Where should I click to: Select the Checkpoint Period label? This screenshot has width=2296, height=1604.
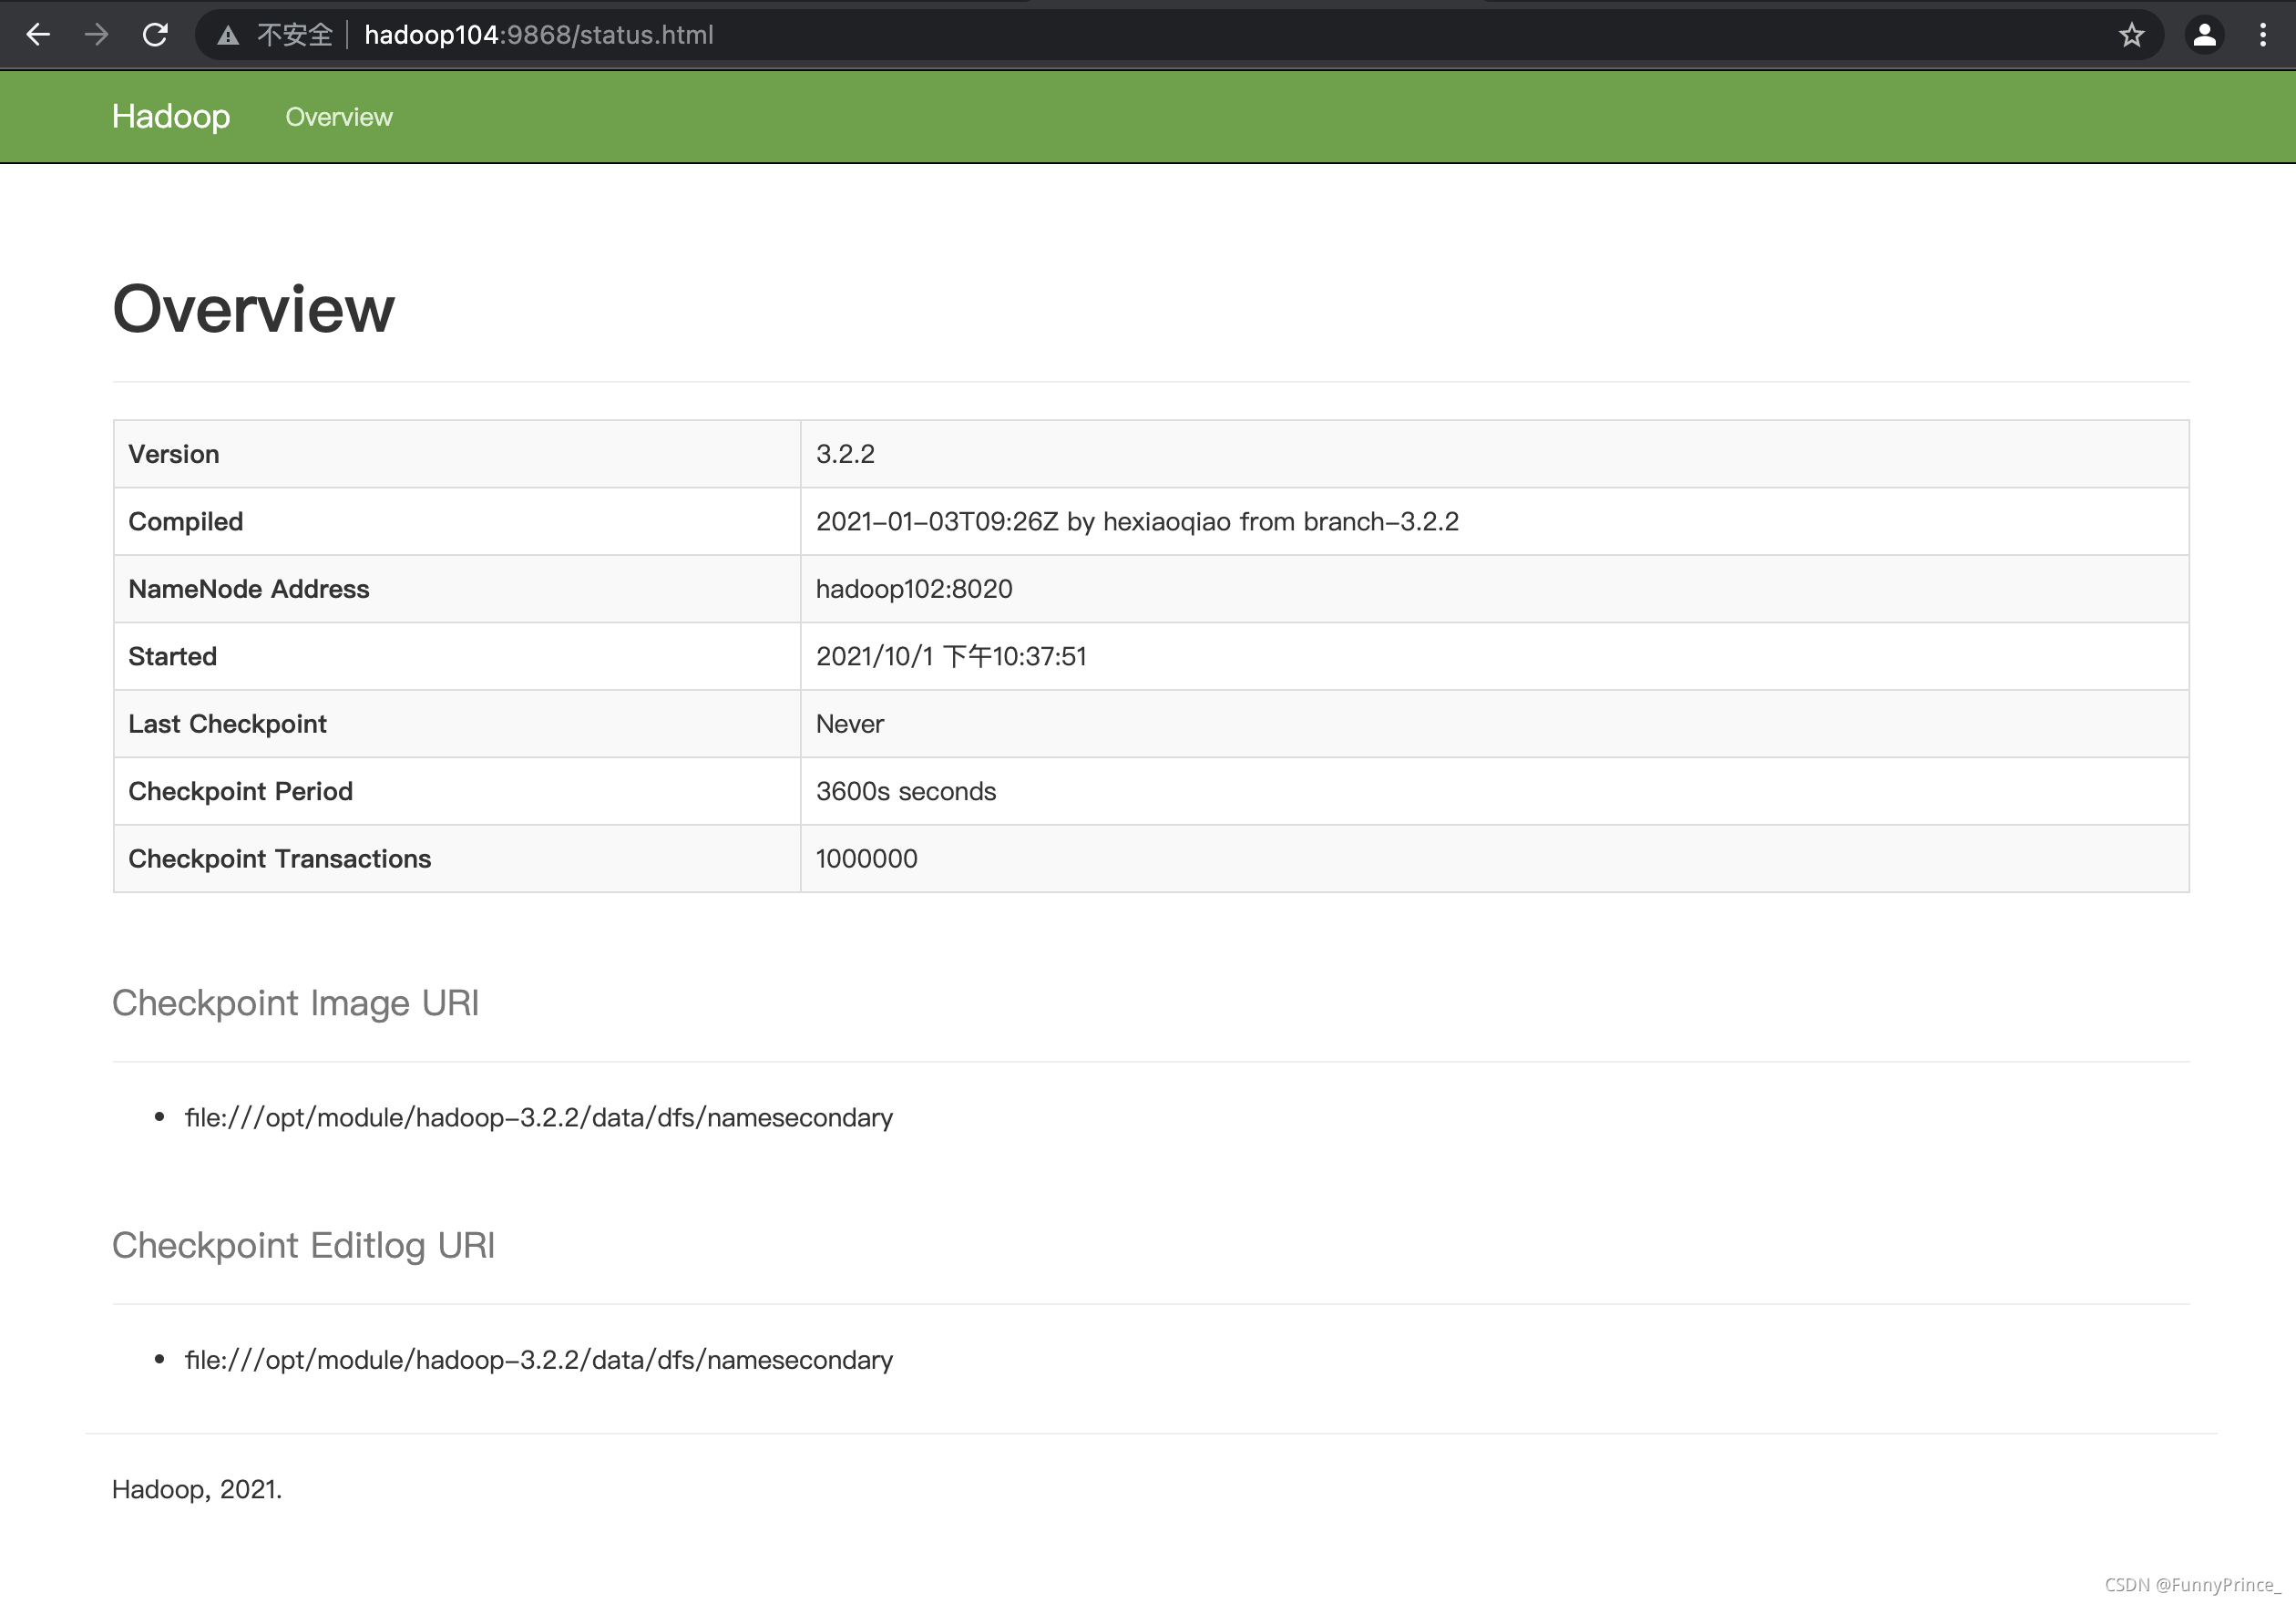(x=240, y=791)
